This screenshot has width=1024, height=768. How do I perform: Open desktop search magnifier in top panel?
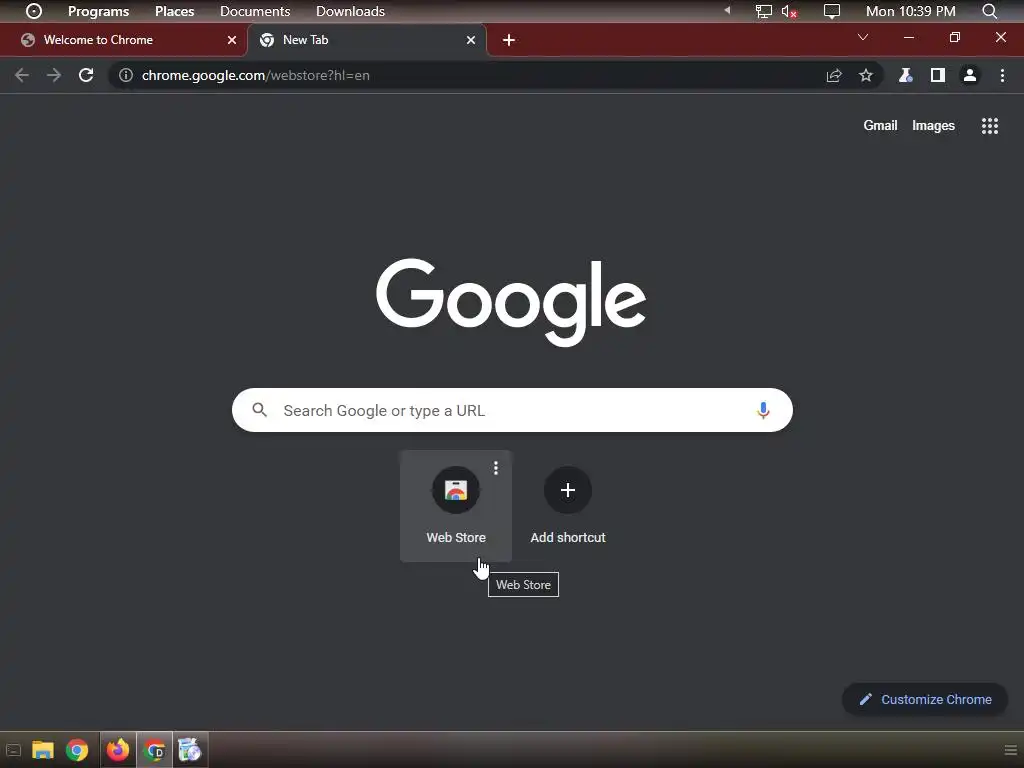(x=989, y=11)
